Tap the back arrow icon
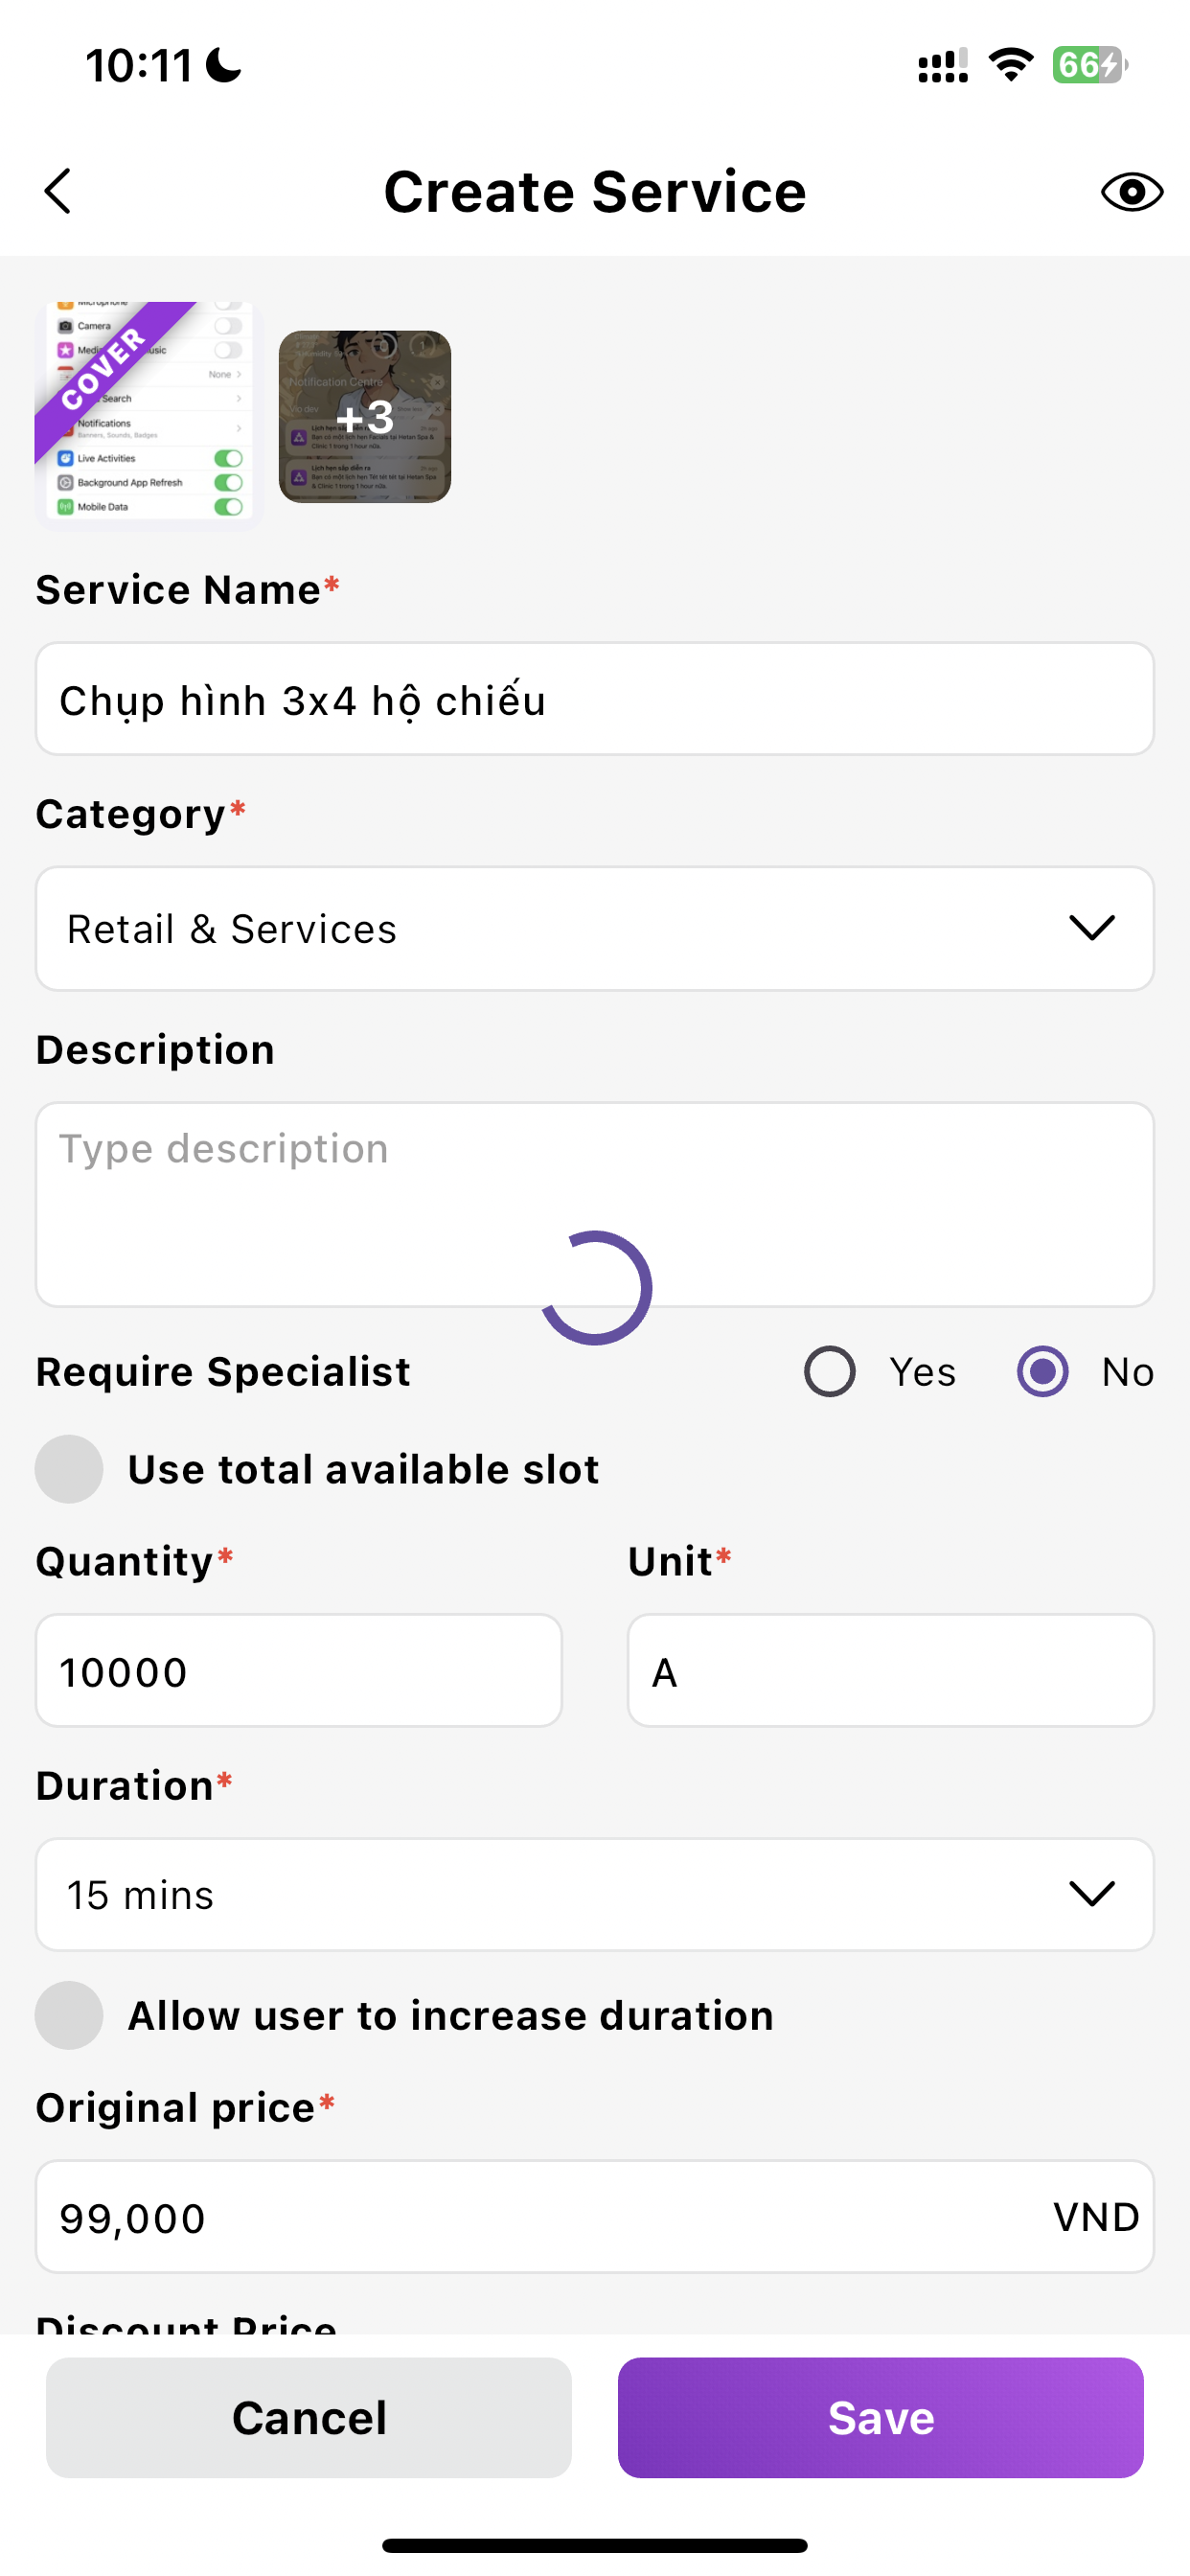Viewport: 1190px width, 2576px height. click(58, 191)
